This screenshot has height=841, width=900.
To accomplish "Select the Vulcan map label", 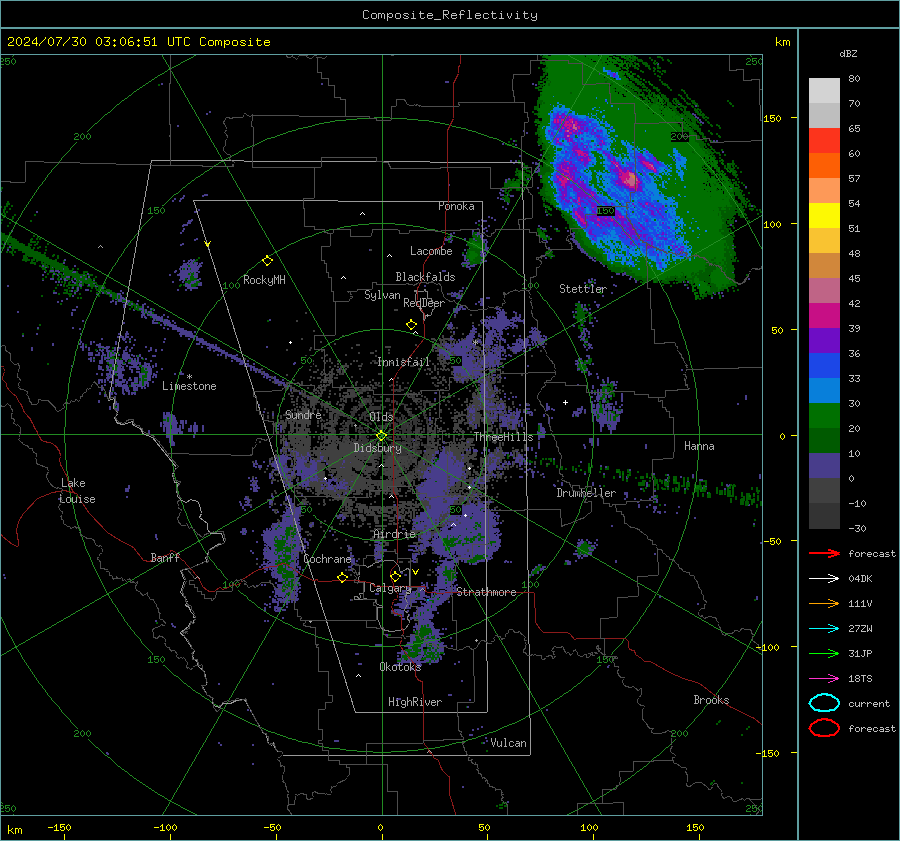I will (x=509, y=743).
